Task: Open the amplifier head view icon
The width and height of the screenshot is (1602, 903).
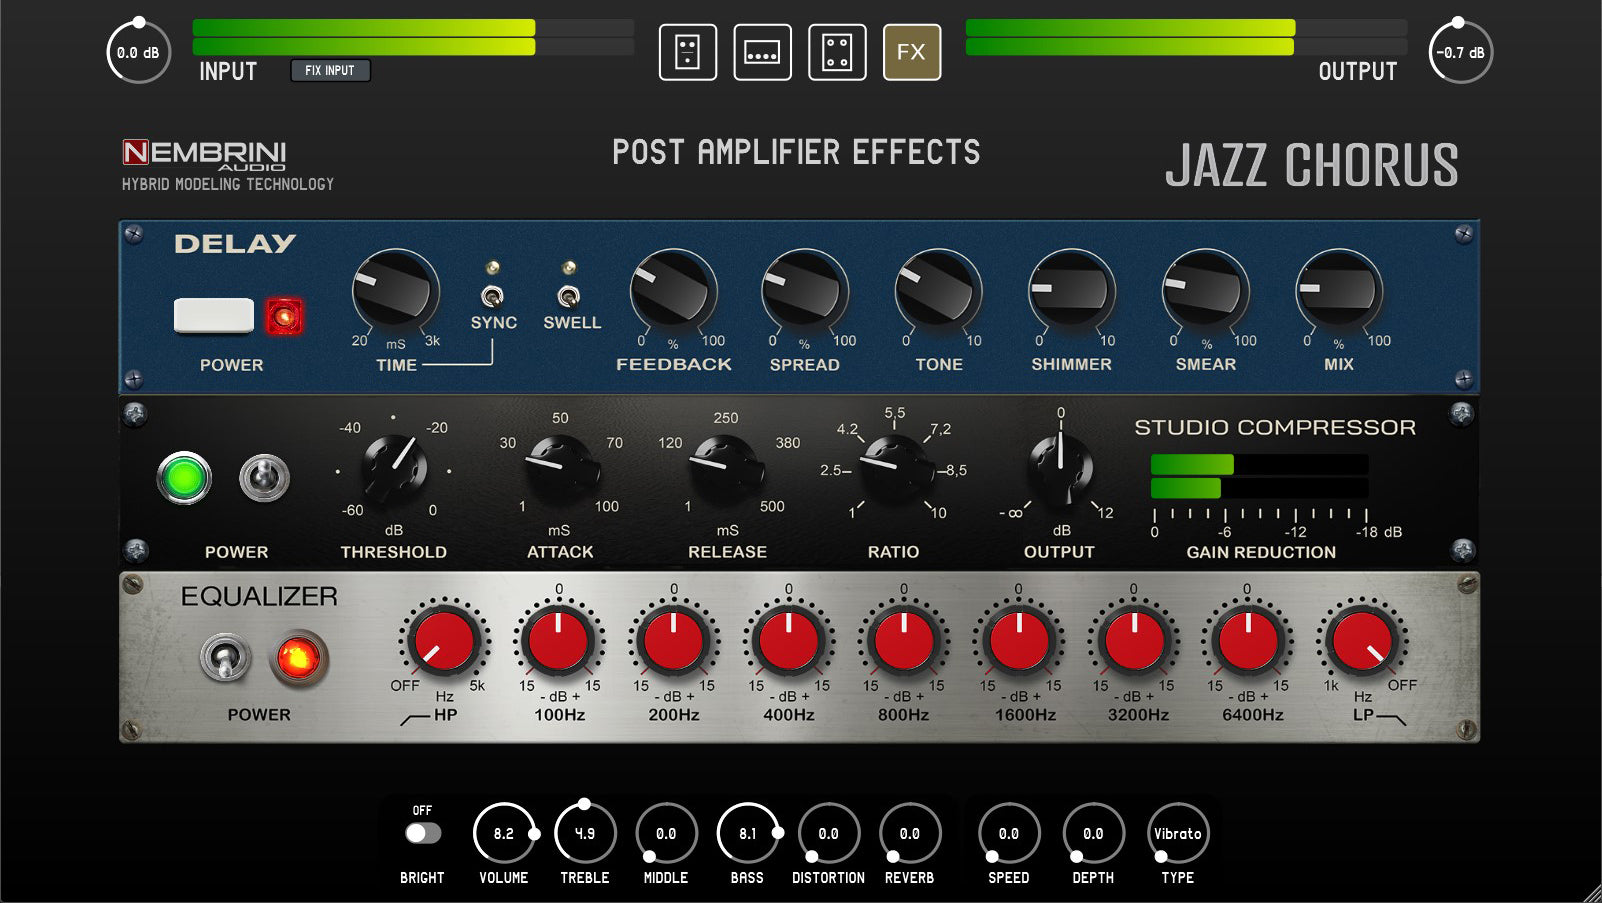Action: click(688, 52)
